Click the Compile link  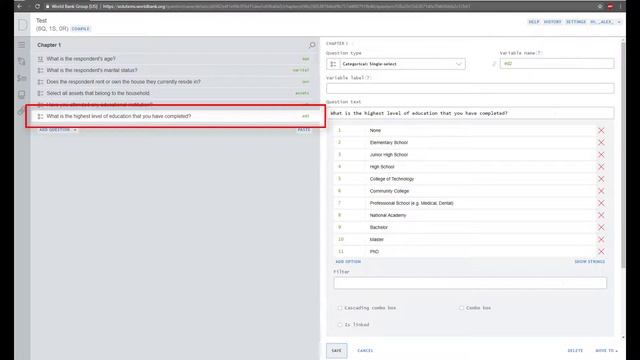(80, 29)
